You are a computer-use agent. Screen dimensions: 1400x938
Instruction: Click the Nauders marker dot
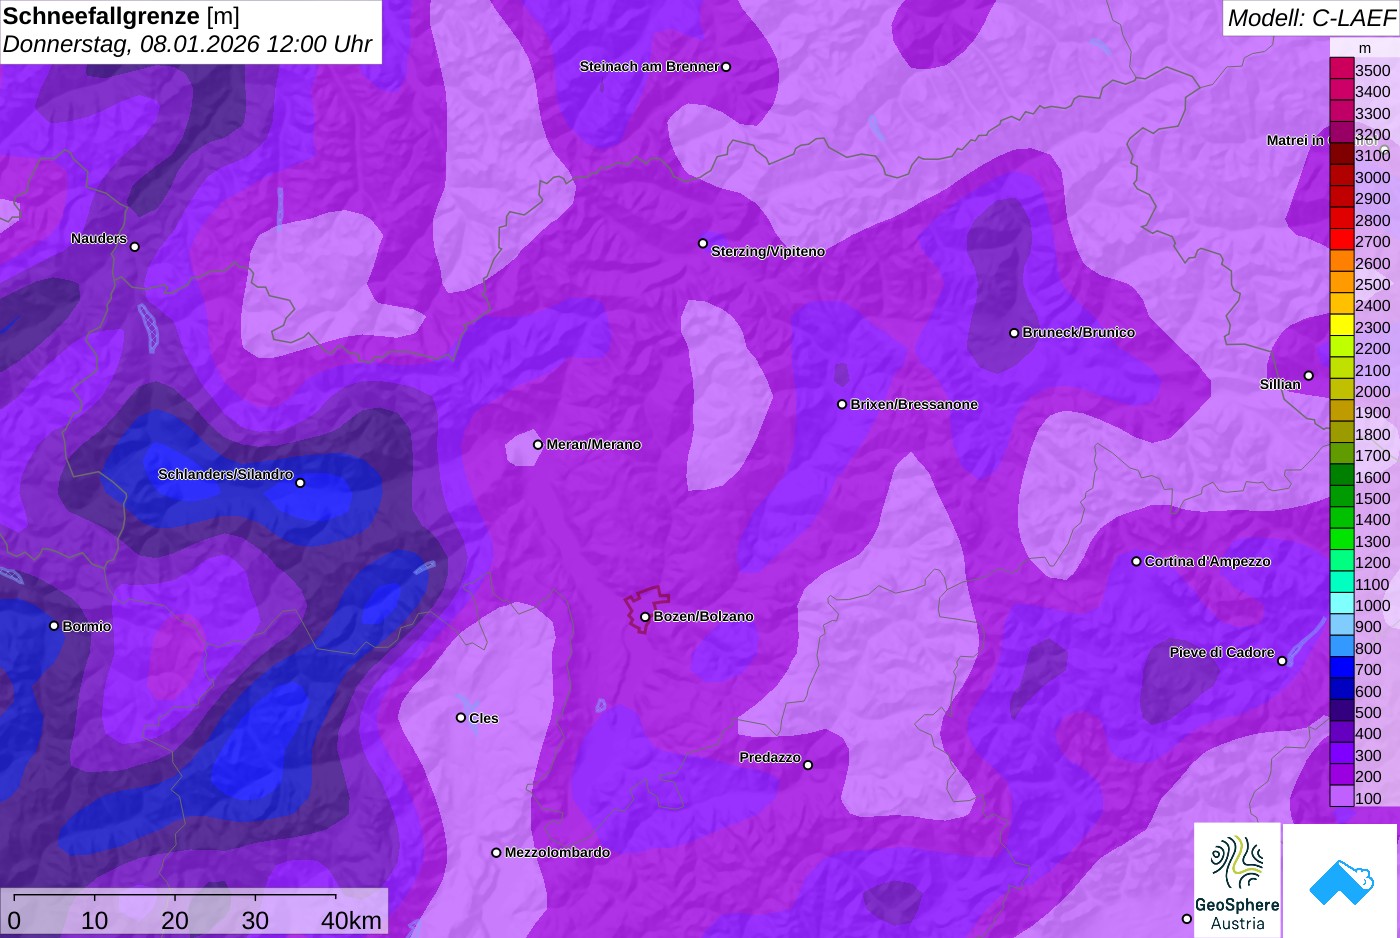pos(135,247)
